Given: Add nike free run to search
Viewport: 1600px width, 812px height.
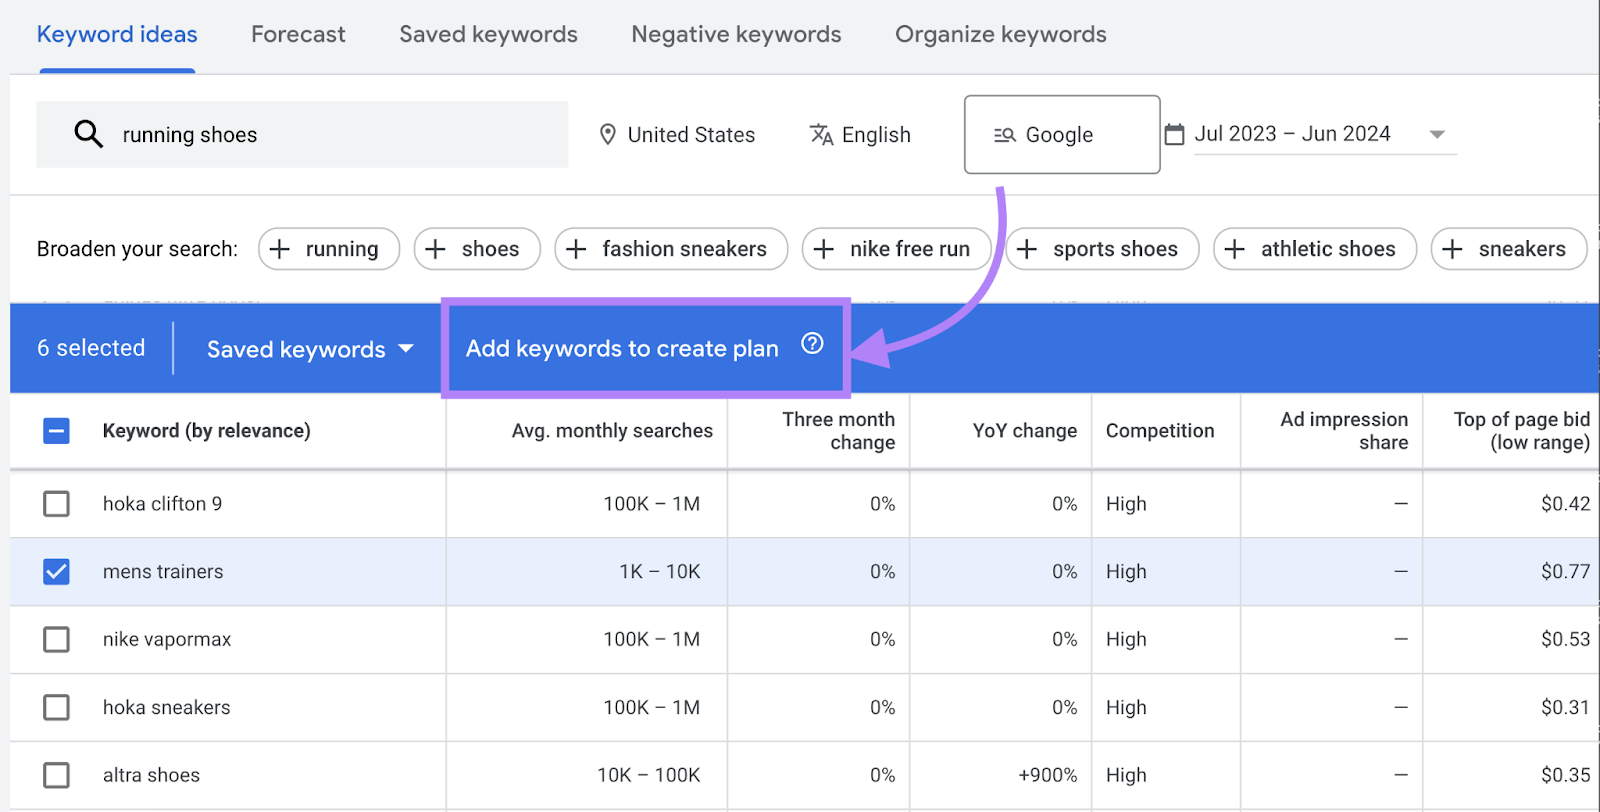Looking at the screenshot, I should point(897,249).
